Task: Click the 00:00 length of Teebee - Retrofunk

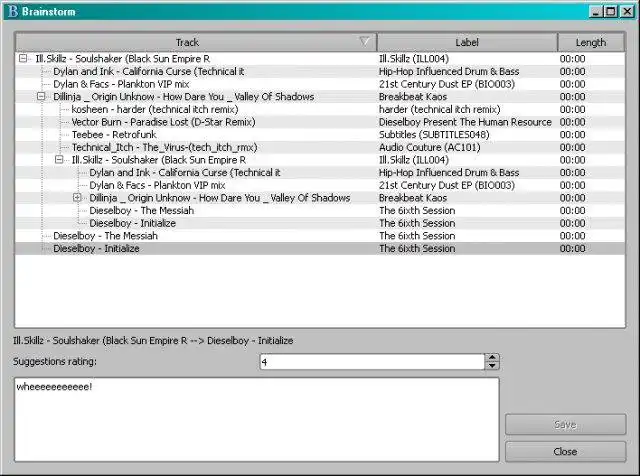Action: pyautogui.click(x=572, y=135)
